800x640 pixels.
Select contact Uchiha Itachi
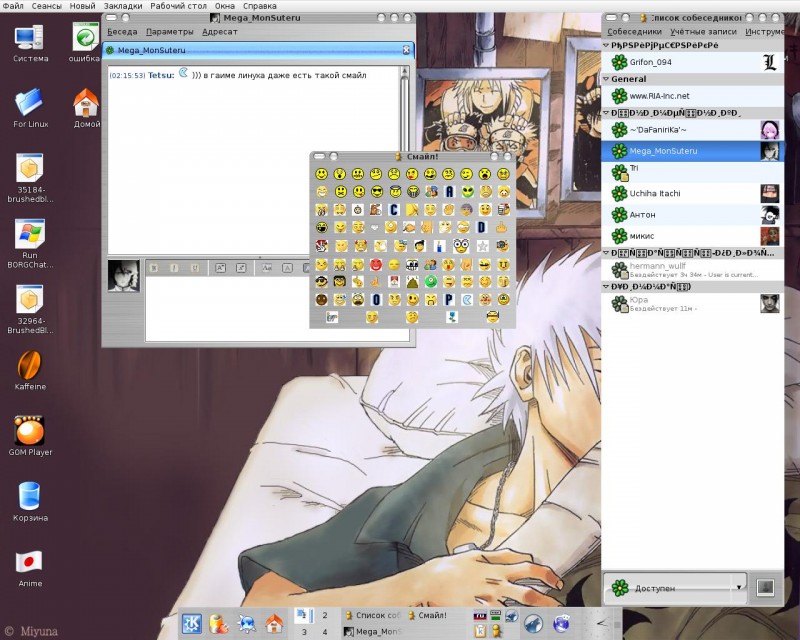[x=692, y=193]
